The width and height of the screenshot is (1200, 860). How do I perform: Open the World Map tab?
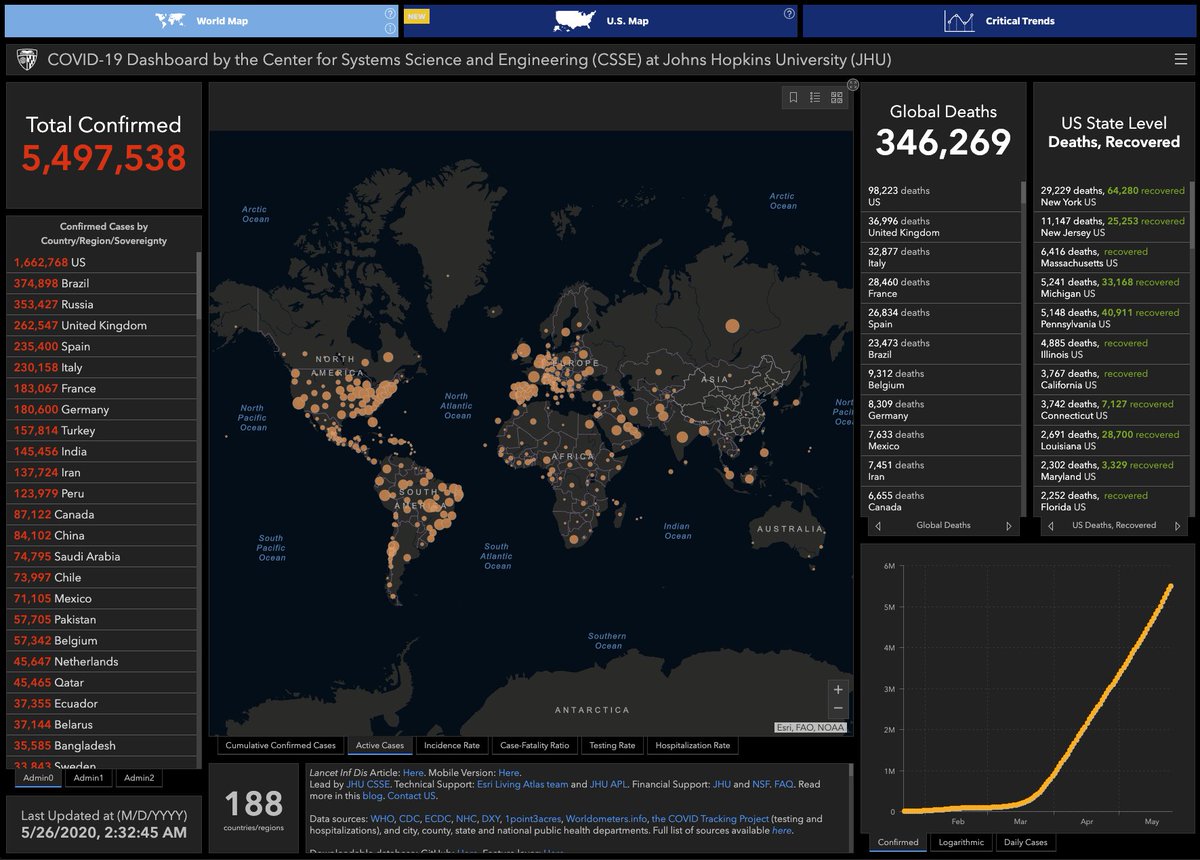200,20
